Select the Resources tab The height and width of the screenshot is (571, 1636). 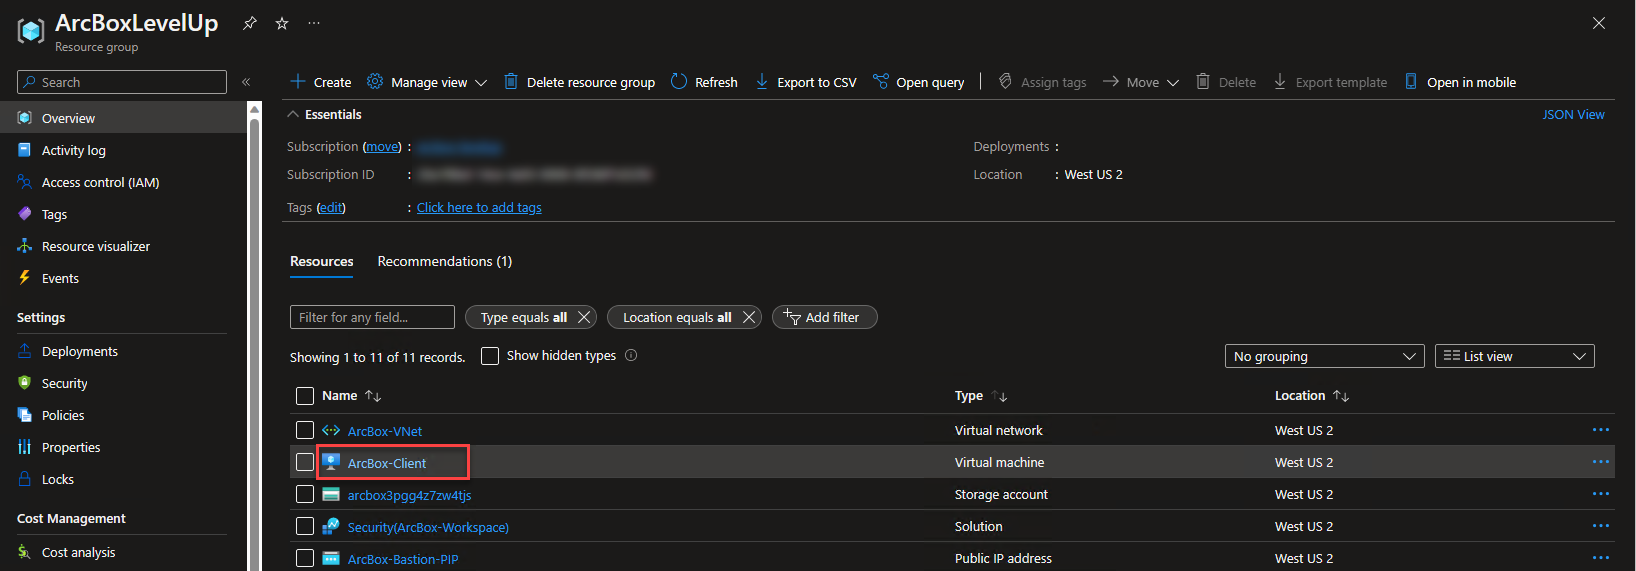(322, 261)
